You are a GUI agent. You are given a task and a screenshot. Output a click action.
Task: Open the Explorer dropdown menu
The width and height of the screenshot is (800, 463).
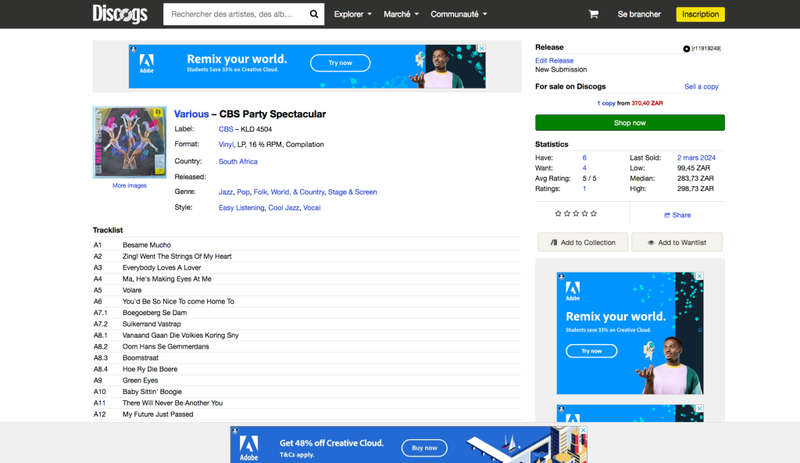(353, 14)
